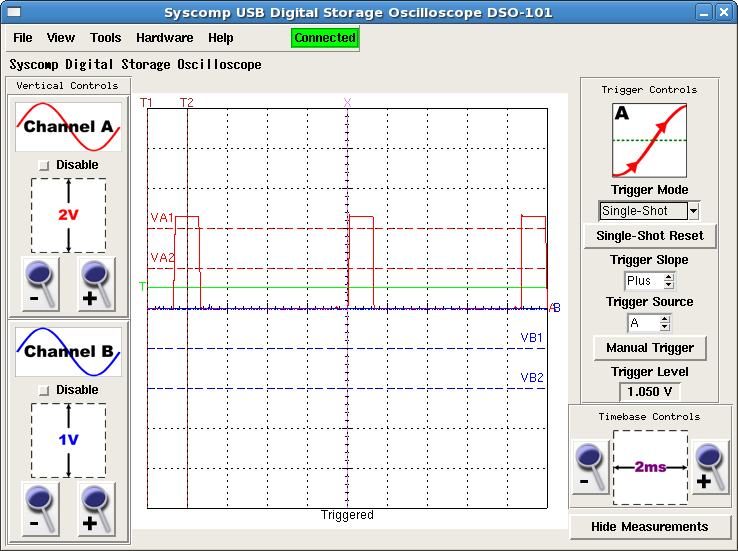Click the Triggered status text

[x=347, y=515]
